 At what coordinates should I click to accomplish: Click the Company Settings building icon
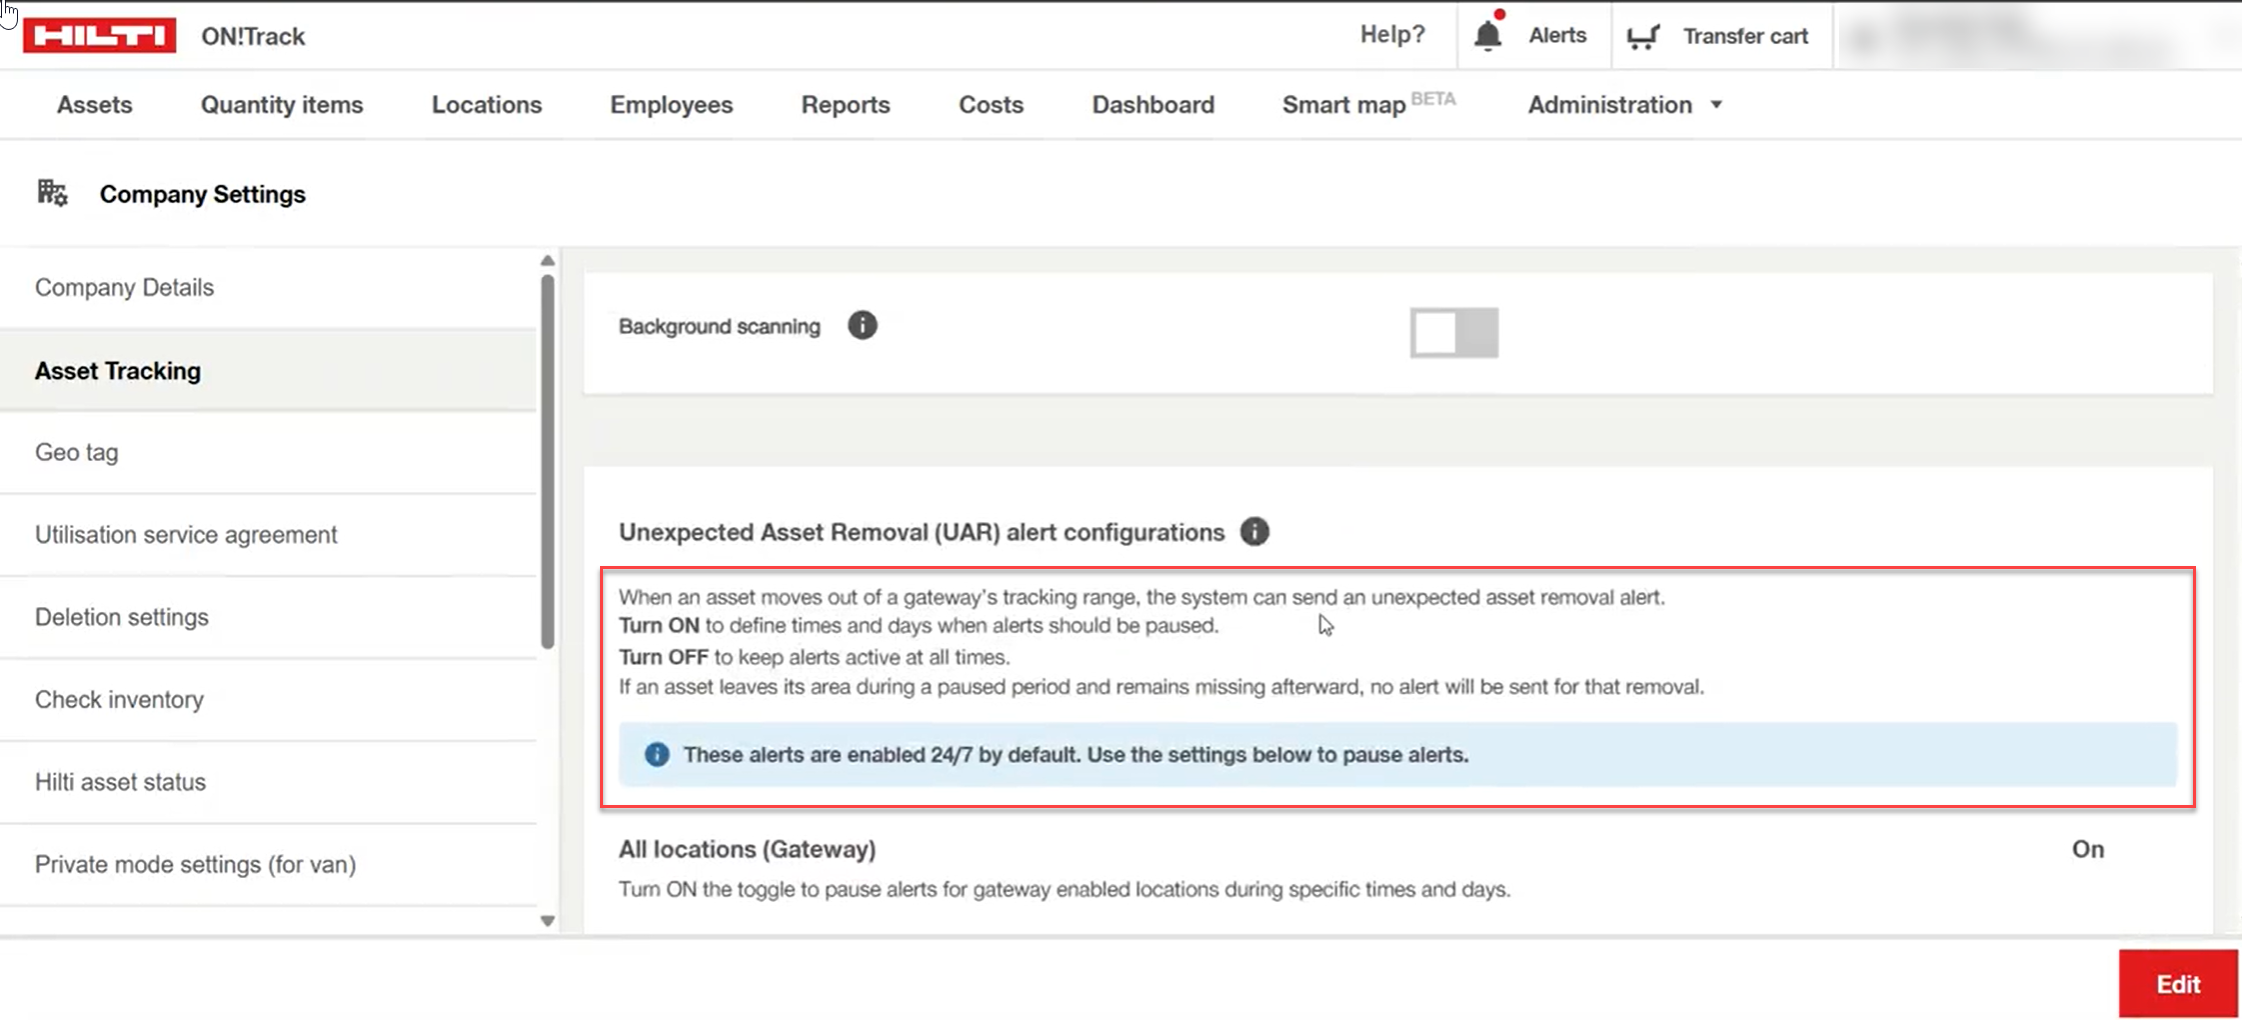[52, 193]
